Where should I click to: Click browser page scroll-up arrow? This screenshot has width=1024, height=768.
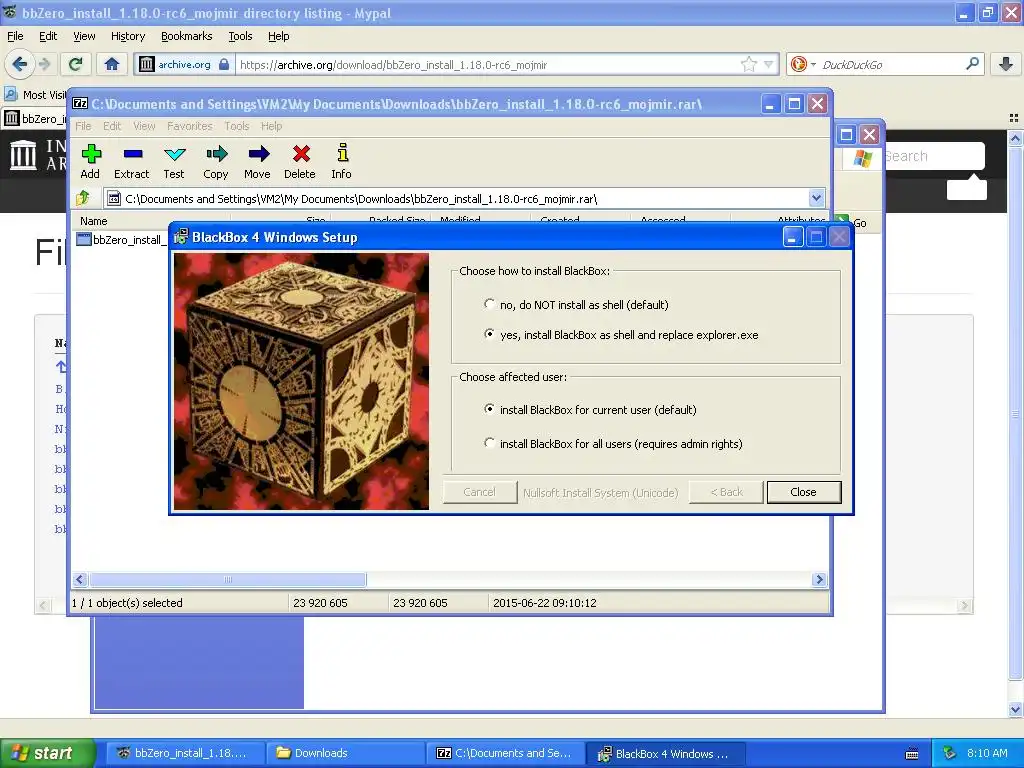(1016, 138)
